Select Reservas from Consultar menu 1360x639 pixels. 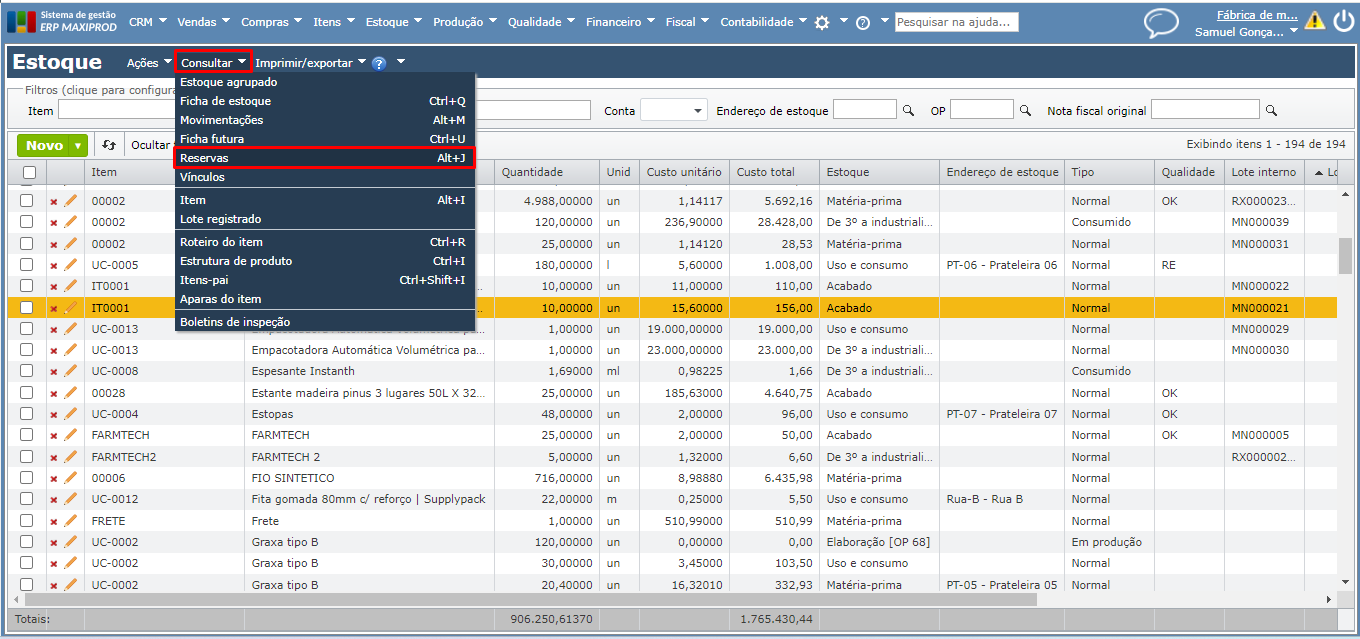coord(204,158)
